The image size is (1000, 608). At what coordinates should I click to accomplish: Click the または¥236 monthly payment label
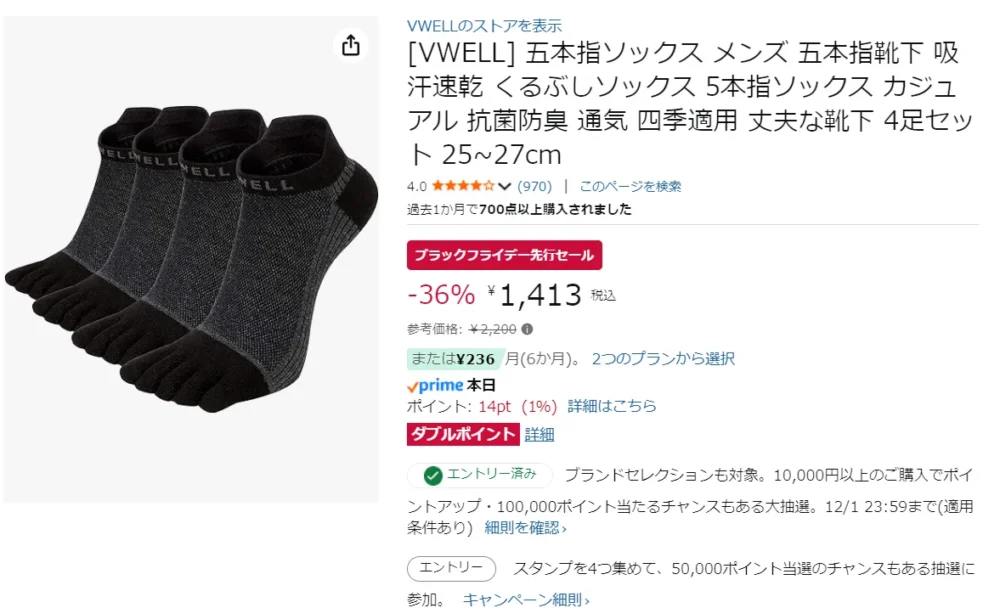click(x=453, y=359)
